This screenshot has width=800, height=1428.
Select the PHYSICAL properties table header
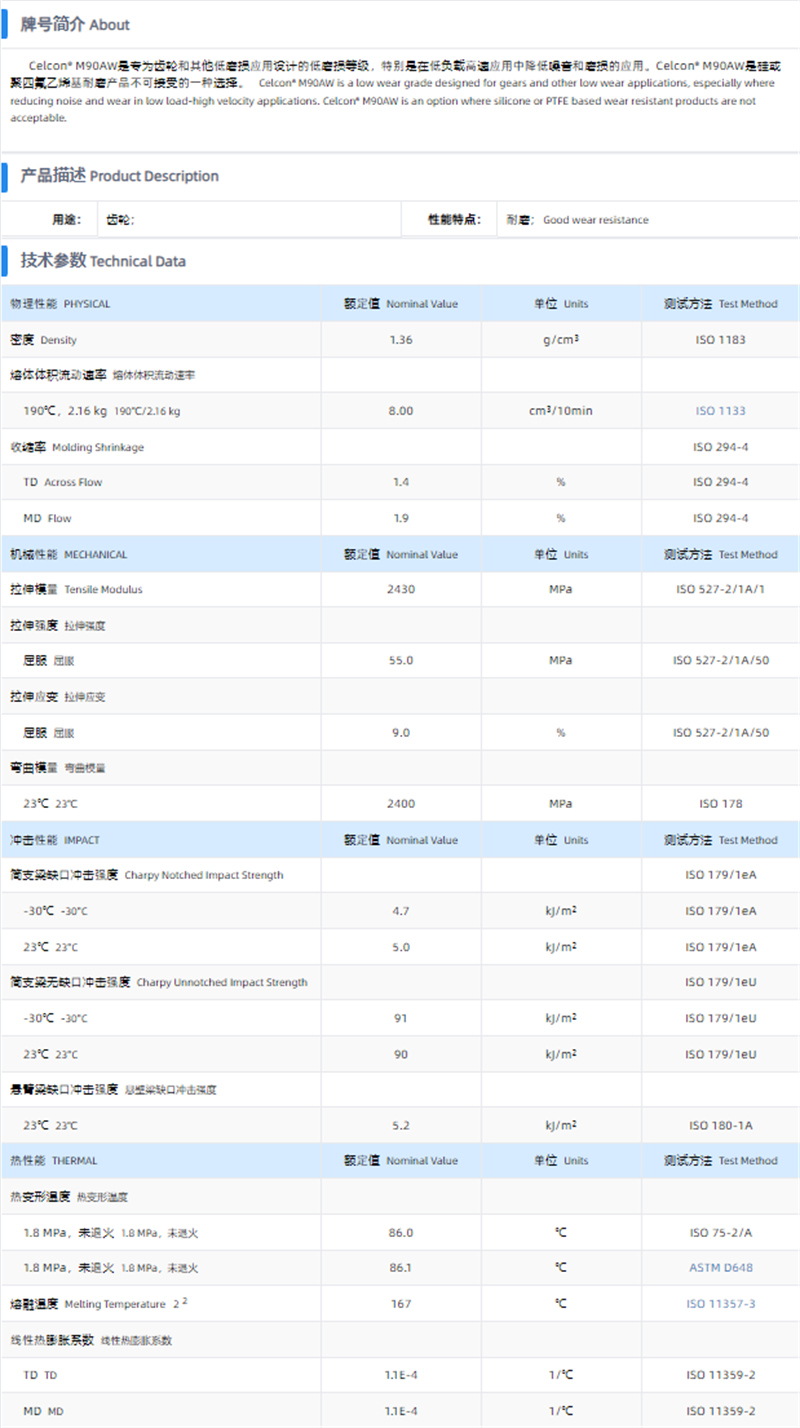click(60, 304)
